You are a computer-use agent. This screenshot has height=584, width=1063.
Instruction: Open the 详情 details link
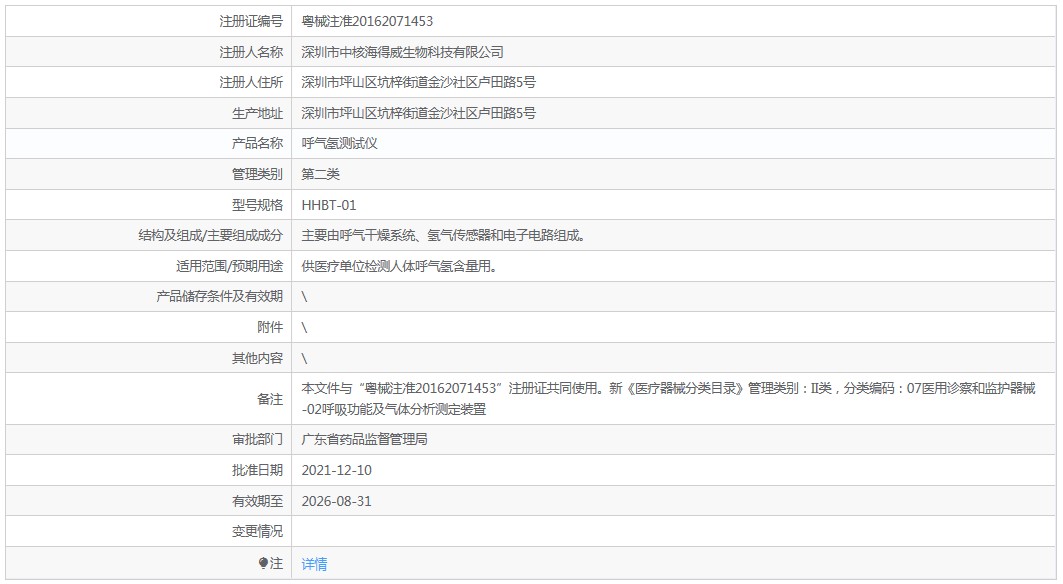coord(314,563)
